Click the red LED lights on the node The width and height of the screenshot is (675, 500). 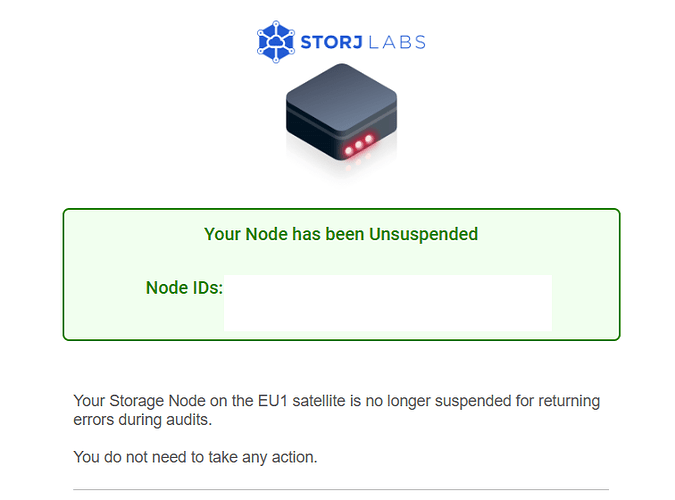[359, 145]
